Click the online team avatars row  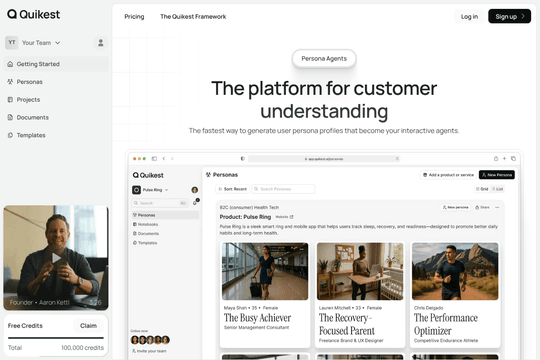pyautogui.click(x=150, y=340)
